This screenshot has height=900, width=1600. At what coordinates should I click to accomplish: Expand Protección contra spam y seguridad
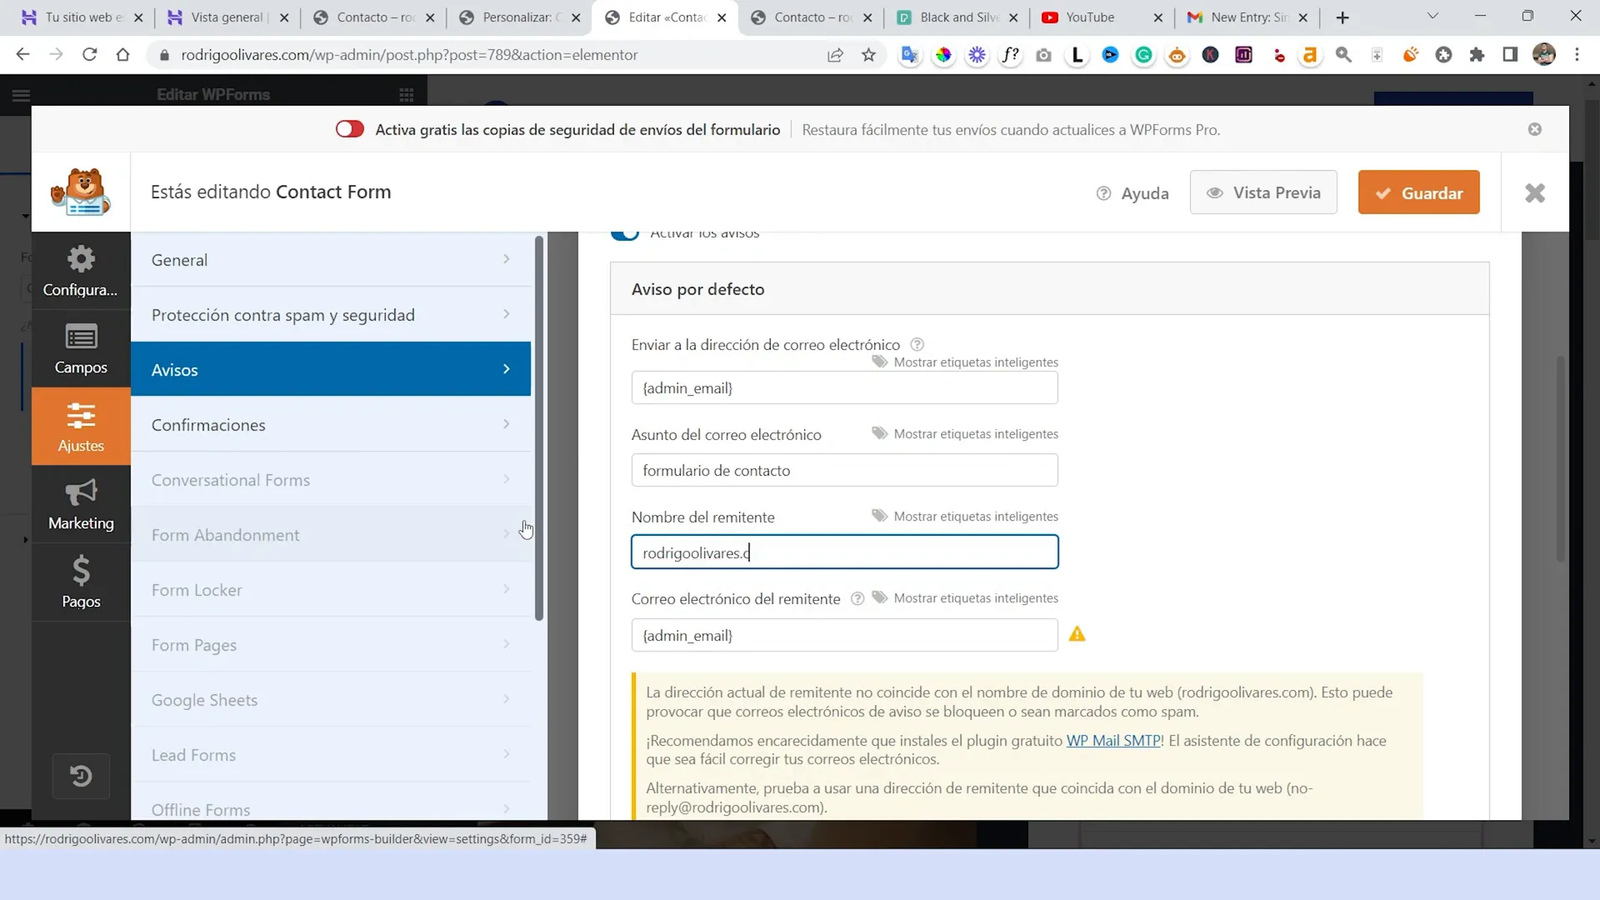[x=331, y=314]
